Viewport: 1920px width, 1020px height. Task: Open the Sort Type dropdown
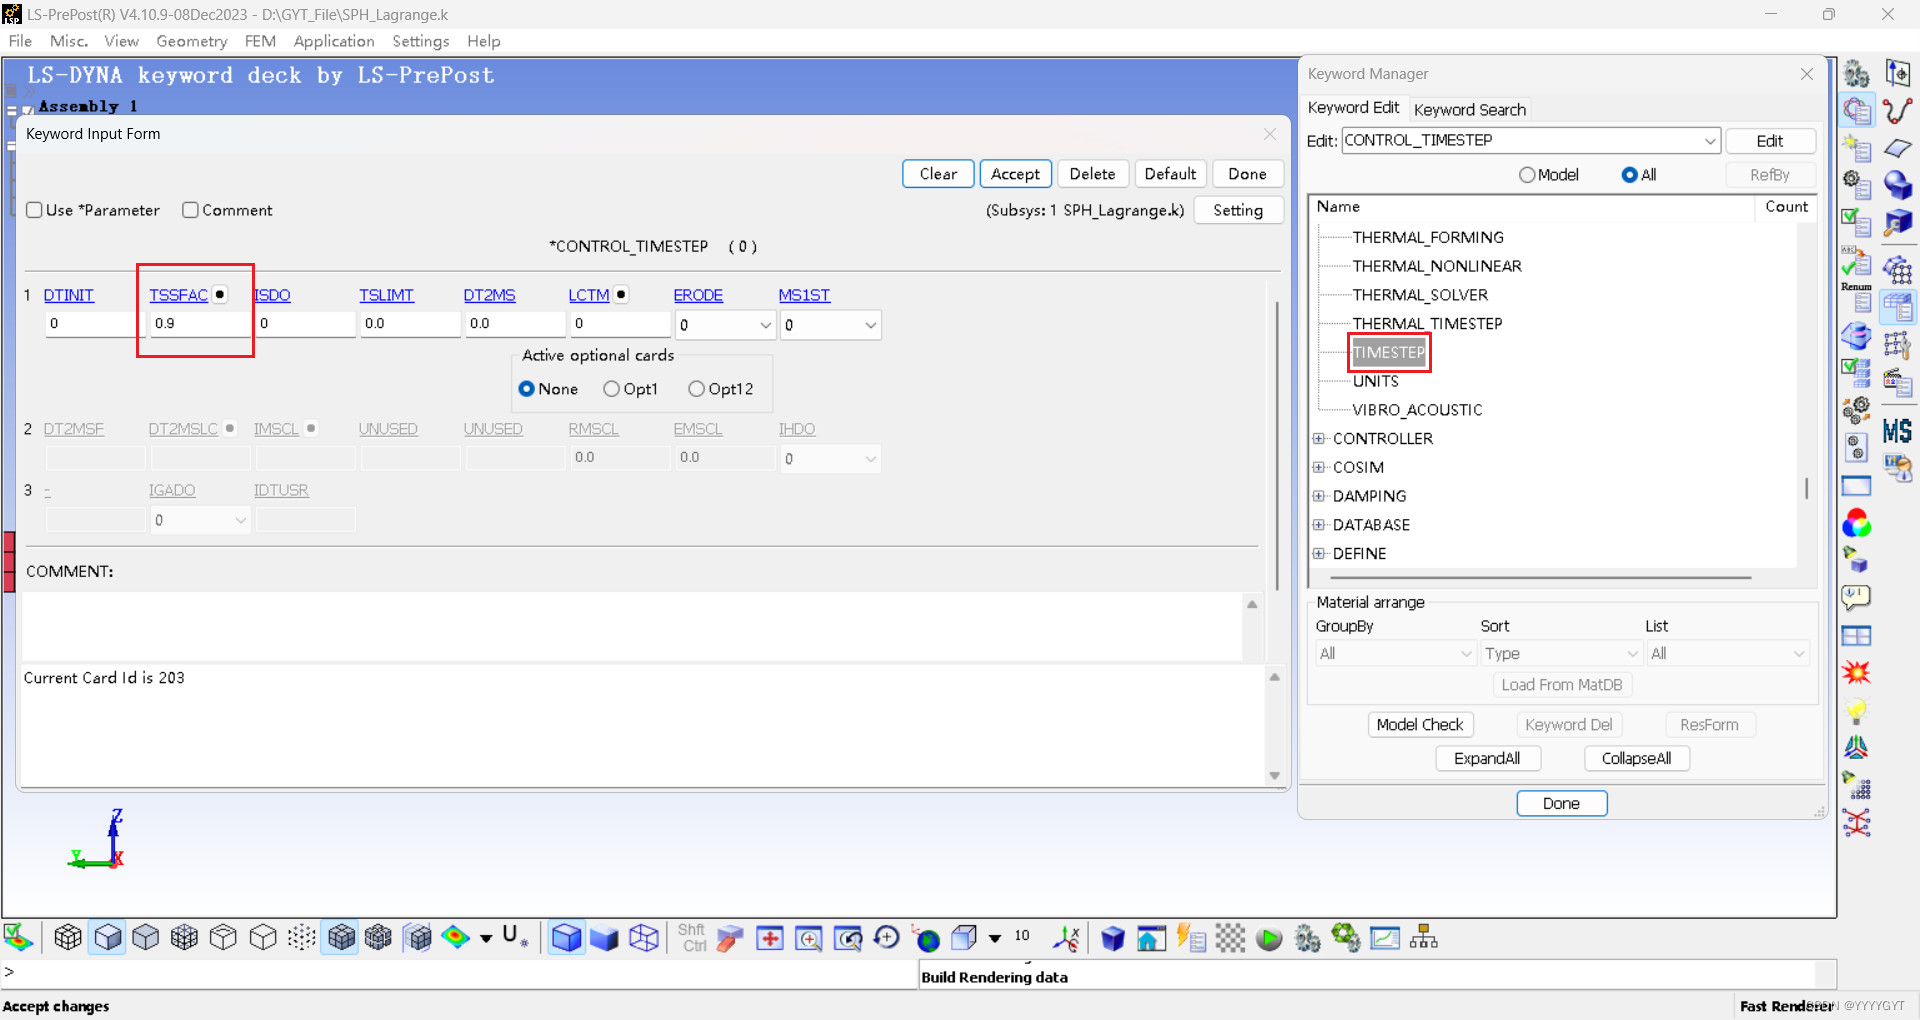click(x=1561, y=653)
